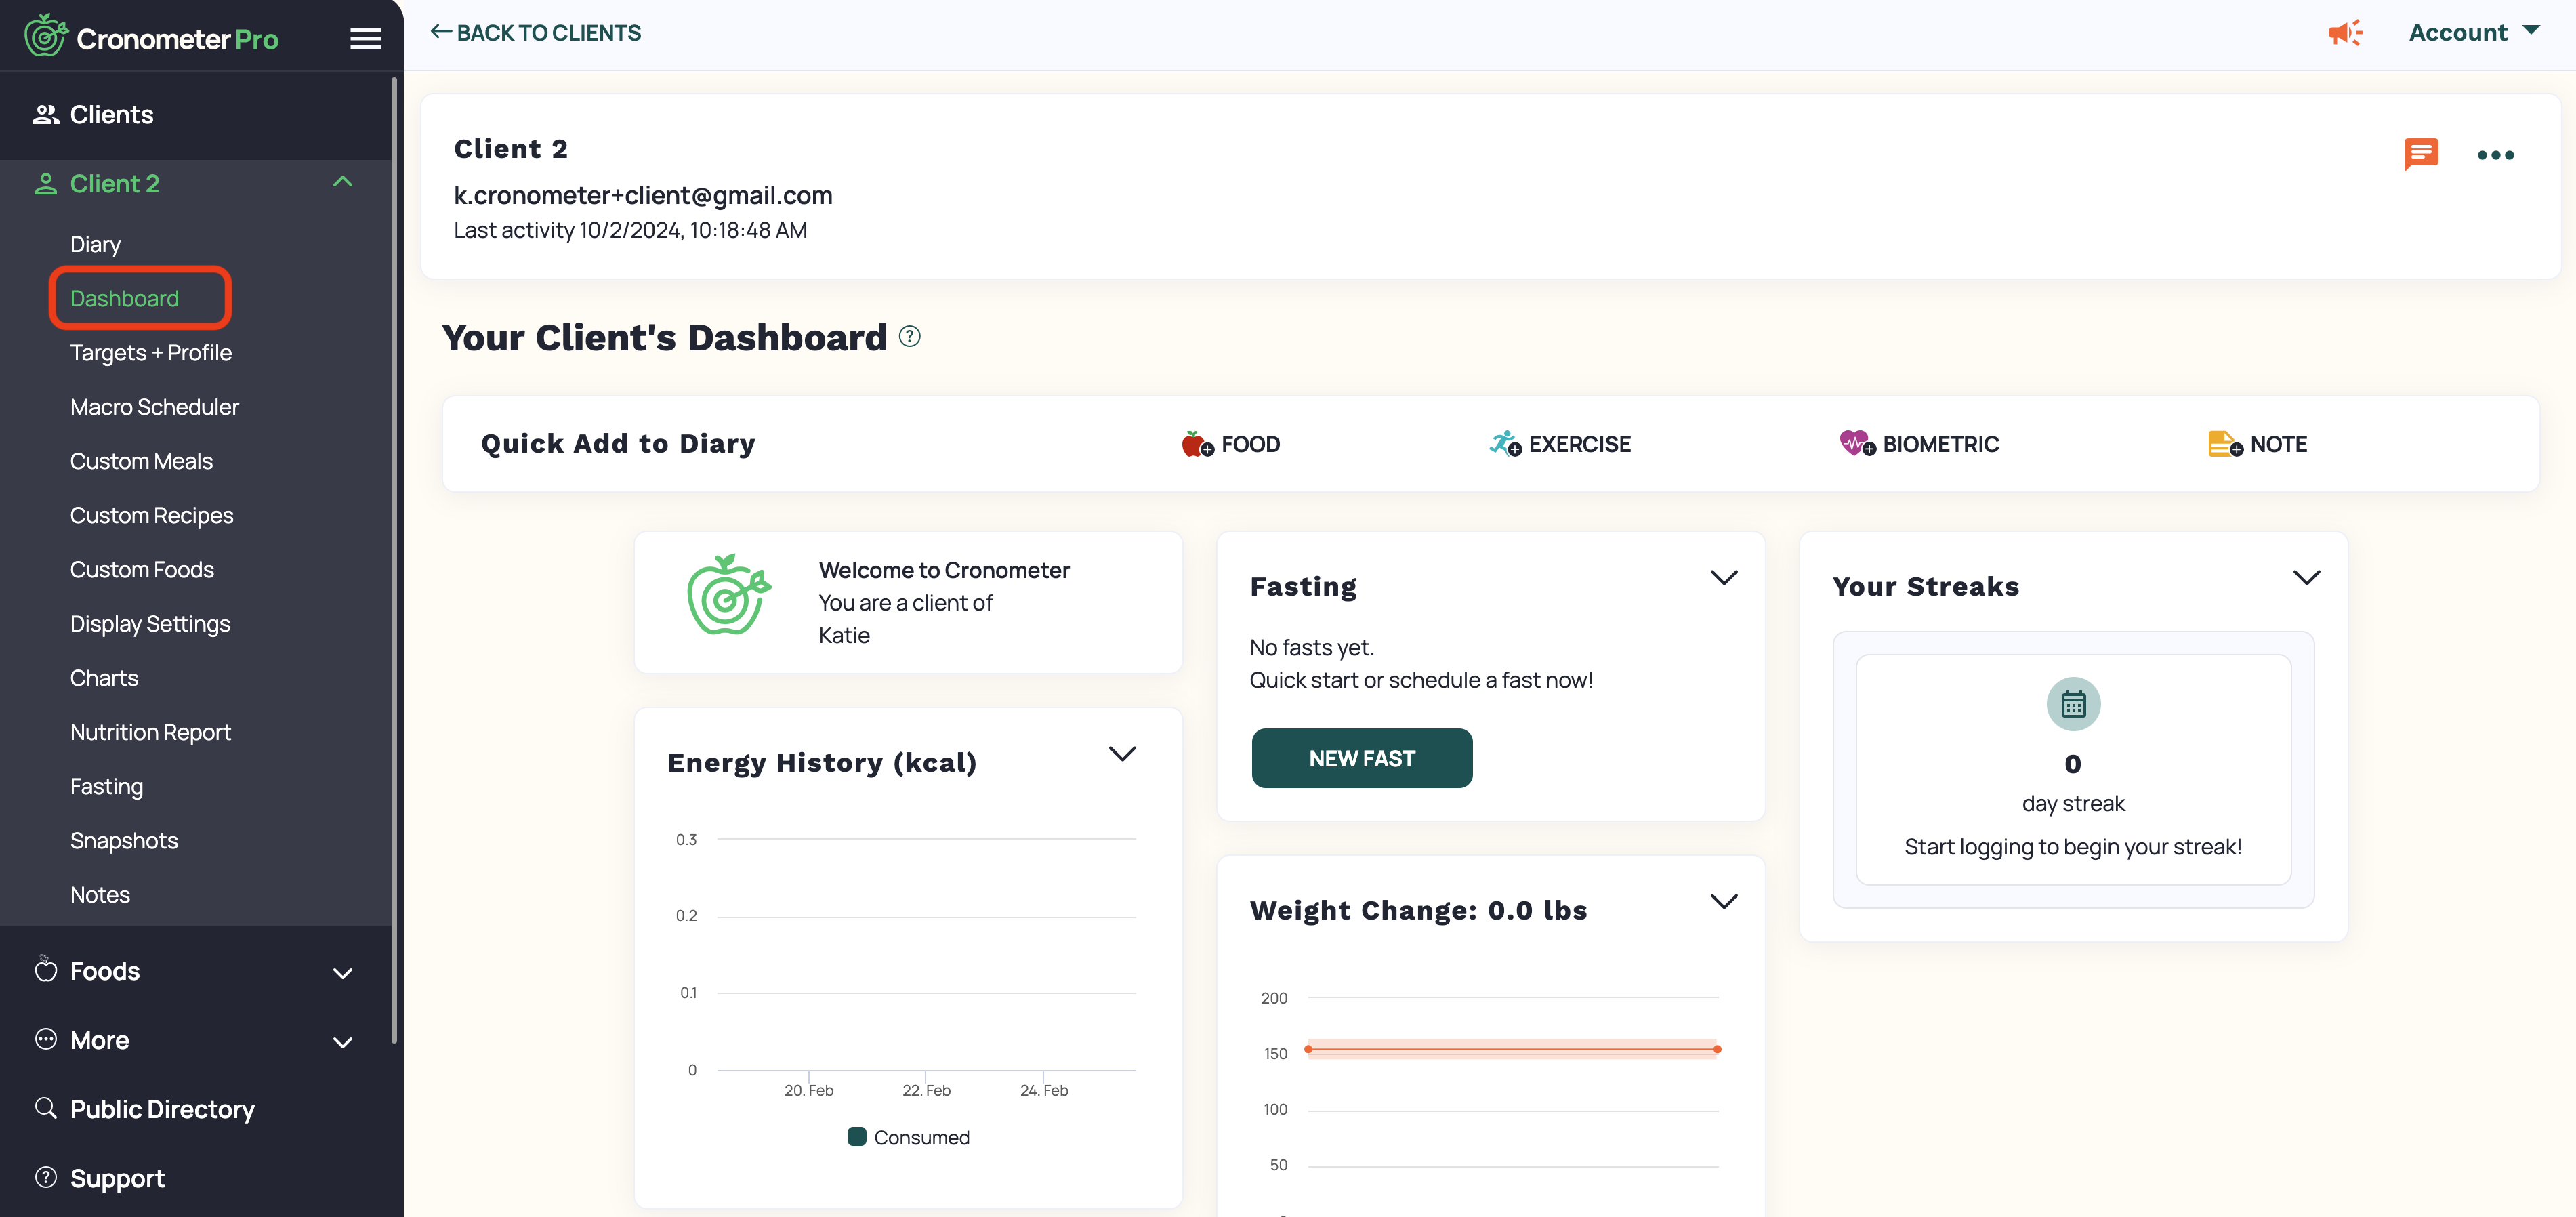Open Display Settings
Viewport: 2576px width, 1217px height.
coord(150,624)
